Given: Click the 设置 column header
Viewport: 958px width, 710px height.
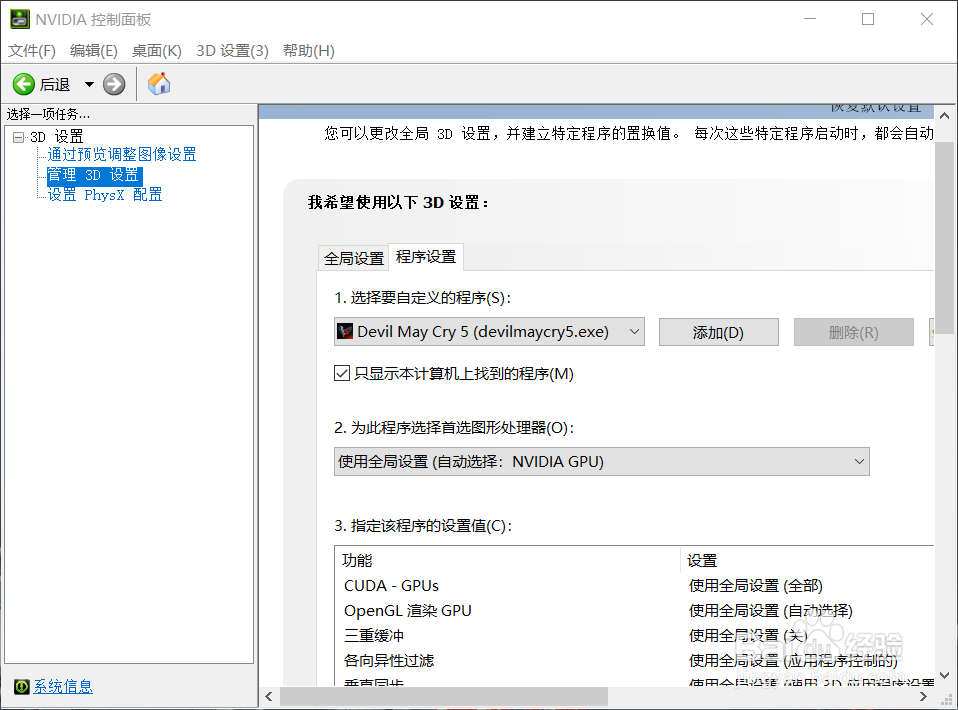Looking at the screenshot, I should (808, 560).
